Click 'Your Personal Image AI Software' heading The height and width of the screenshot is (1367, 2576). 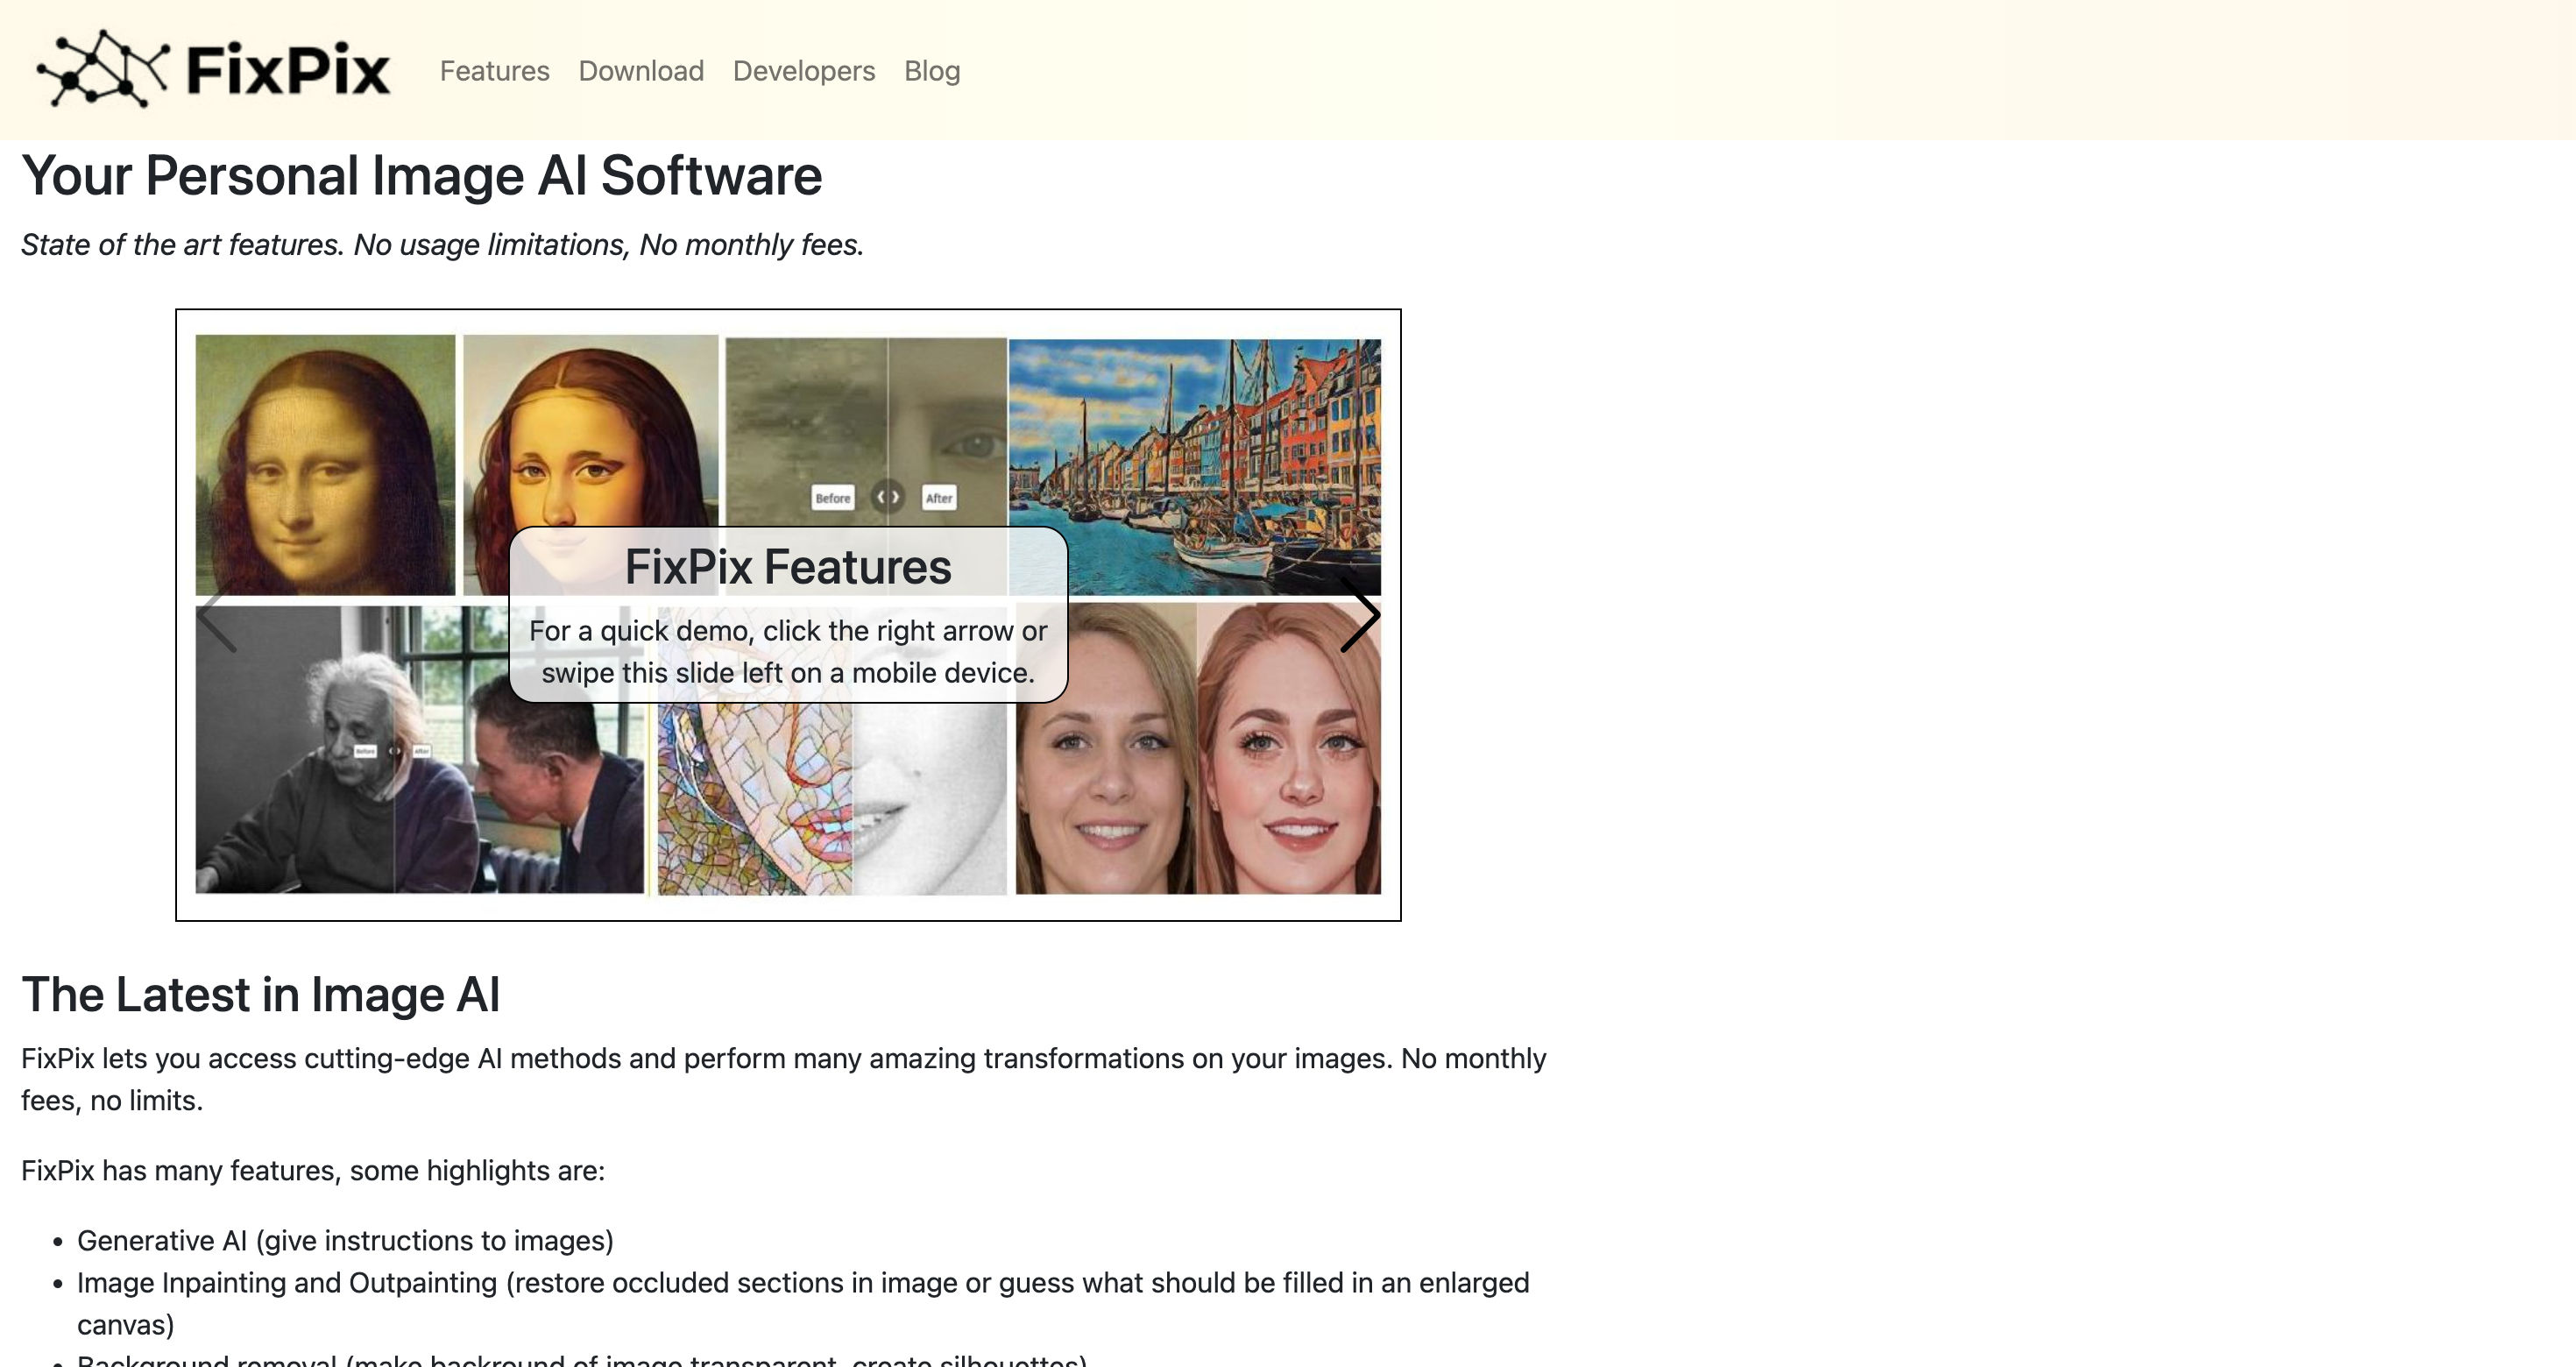(421, 176)
